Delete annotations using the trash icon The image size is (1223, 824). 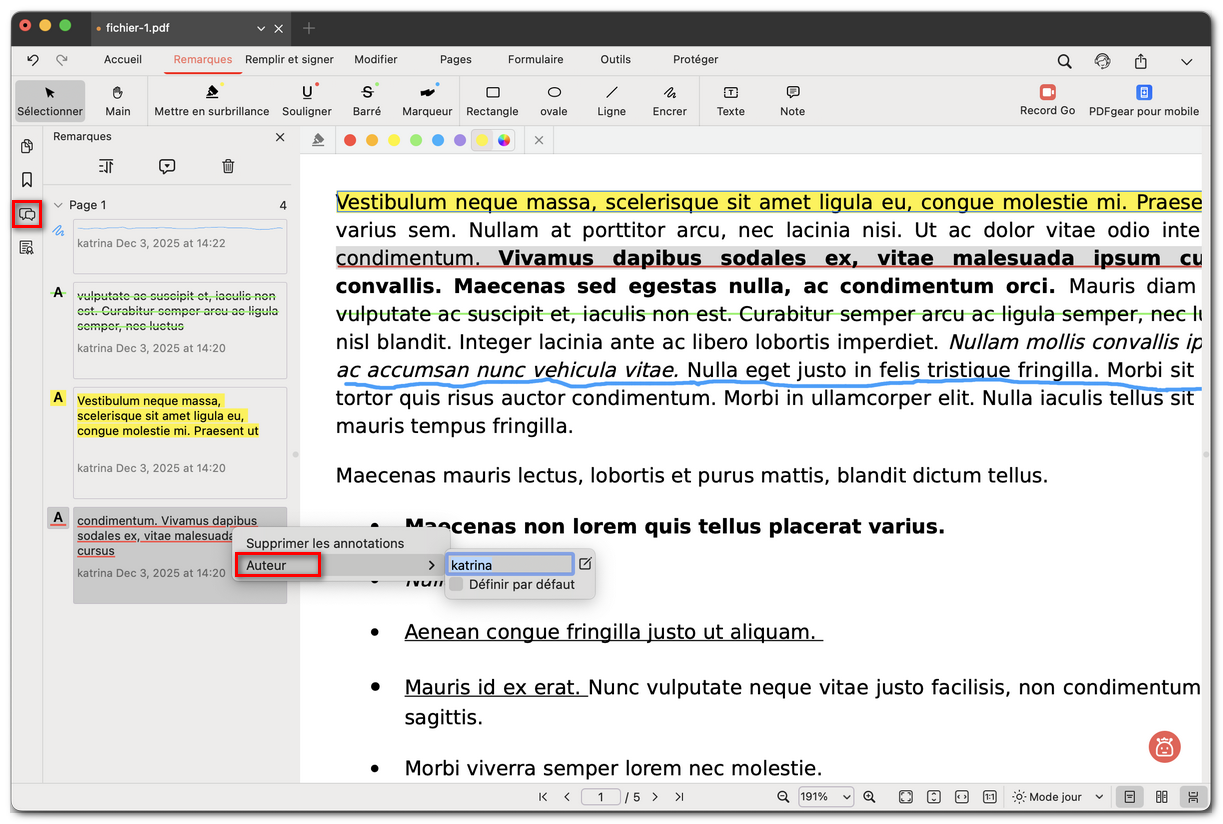[x=228, y=166]
